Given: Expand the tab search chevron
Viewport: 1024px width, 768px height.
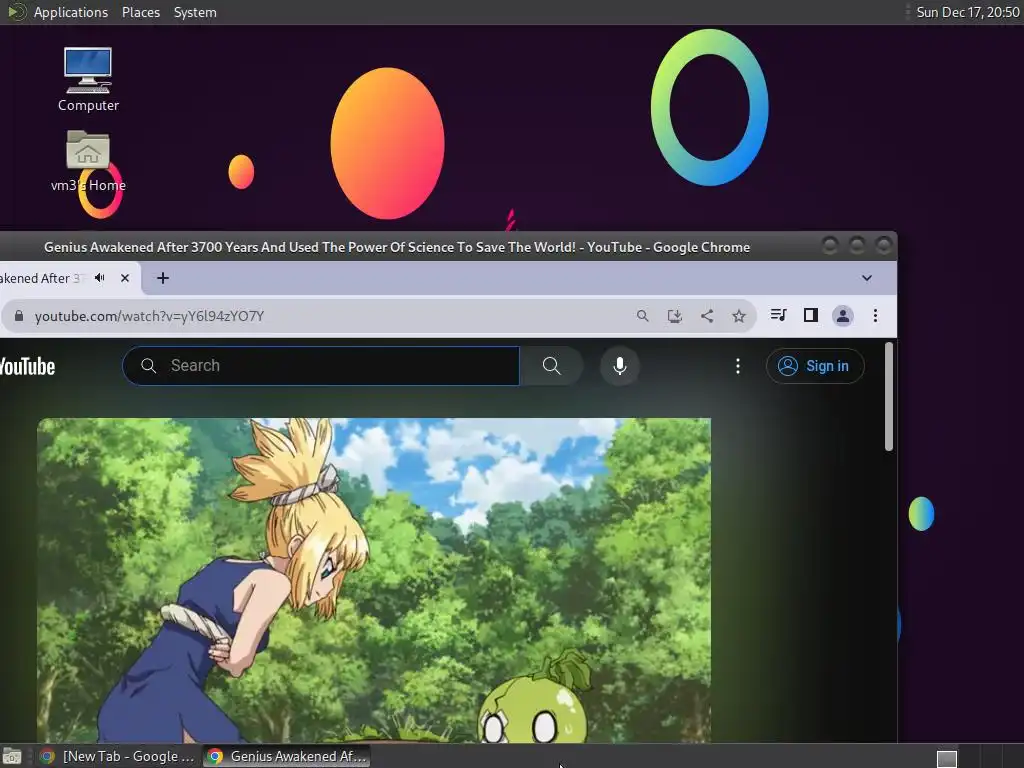Looking at the screenshot, I should [867, 278].
